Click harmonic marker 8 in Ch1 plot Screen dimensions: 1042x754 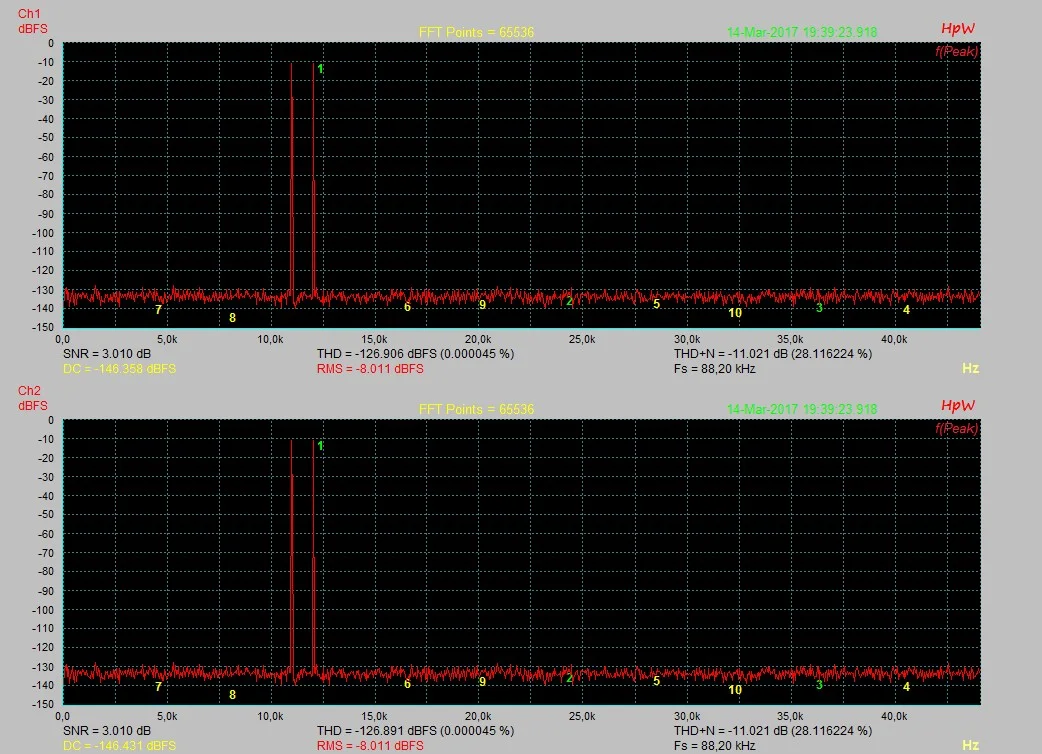pos(233,318)
